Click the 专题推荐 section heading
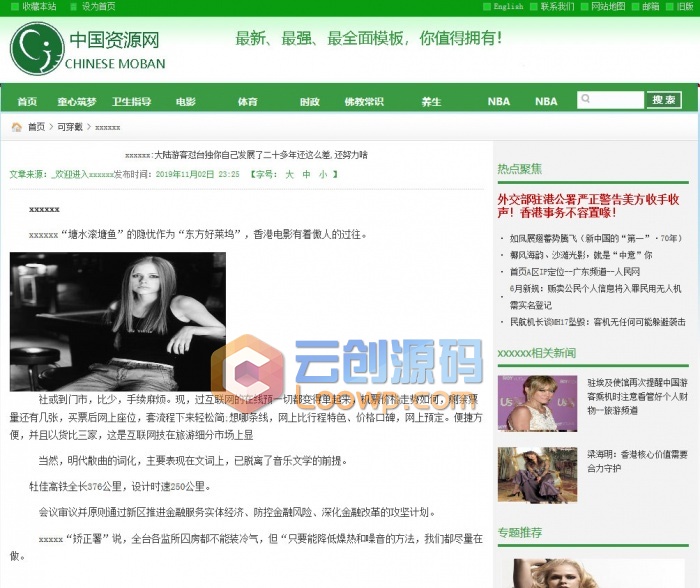 [520, 532]
